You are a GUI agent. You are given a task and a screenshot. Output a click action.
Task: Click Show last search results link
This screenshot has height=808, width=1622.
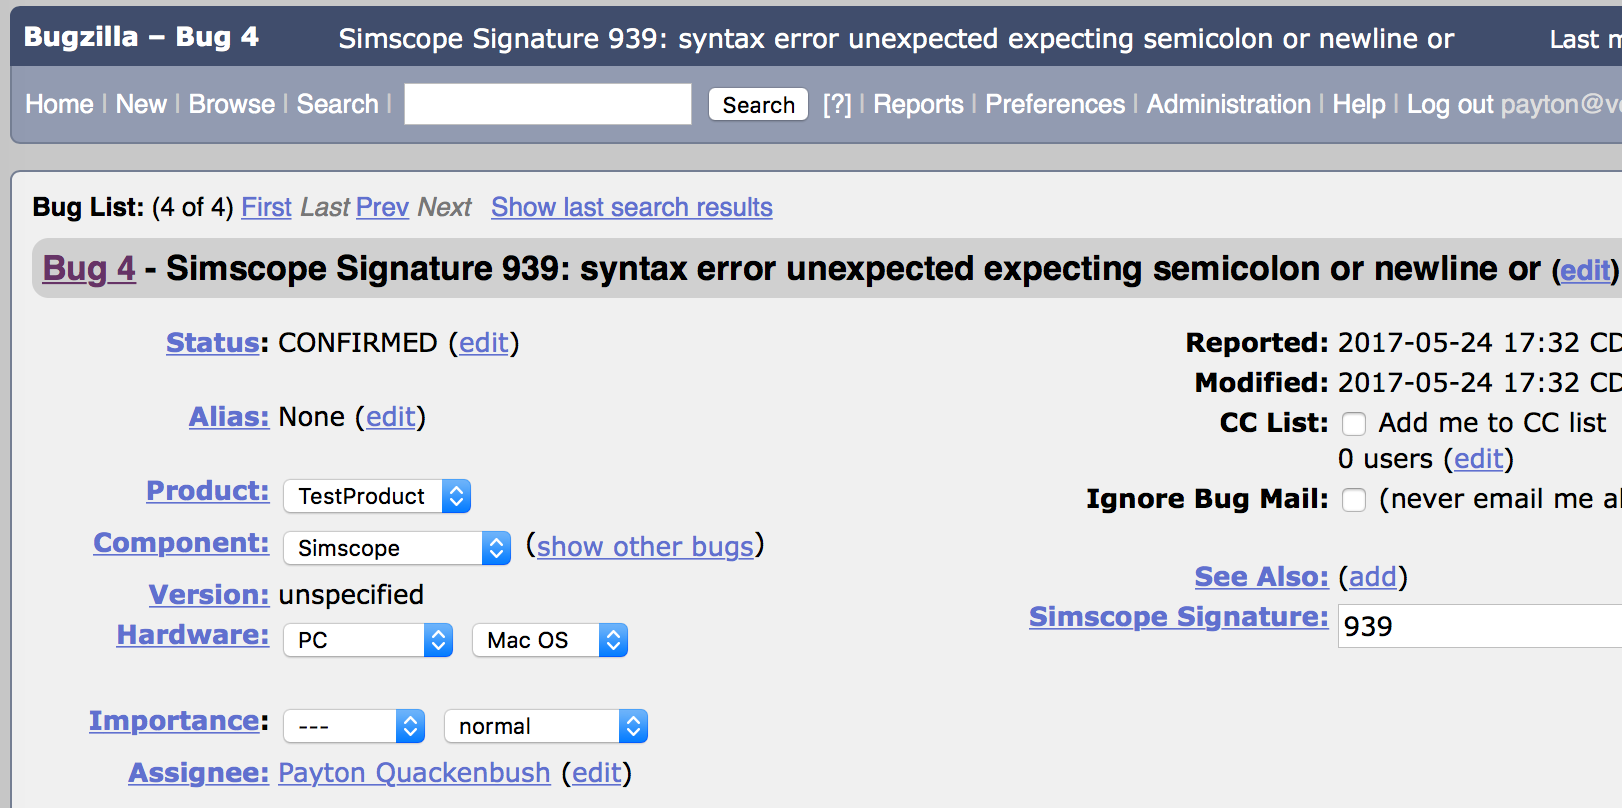click(631, 207)
